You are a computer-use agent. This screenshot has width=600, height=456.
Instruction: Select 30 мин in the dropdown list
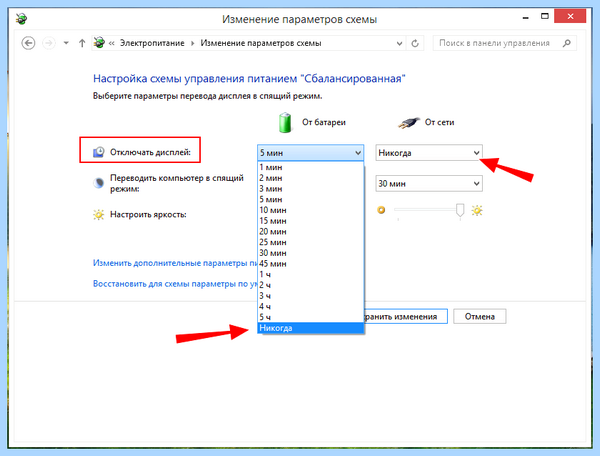pos(310,253)
